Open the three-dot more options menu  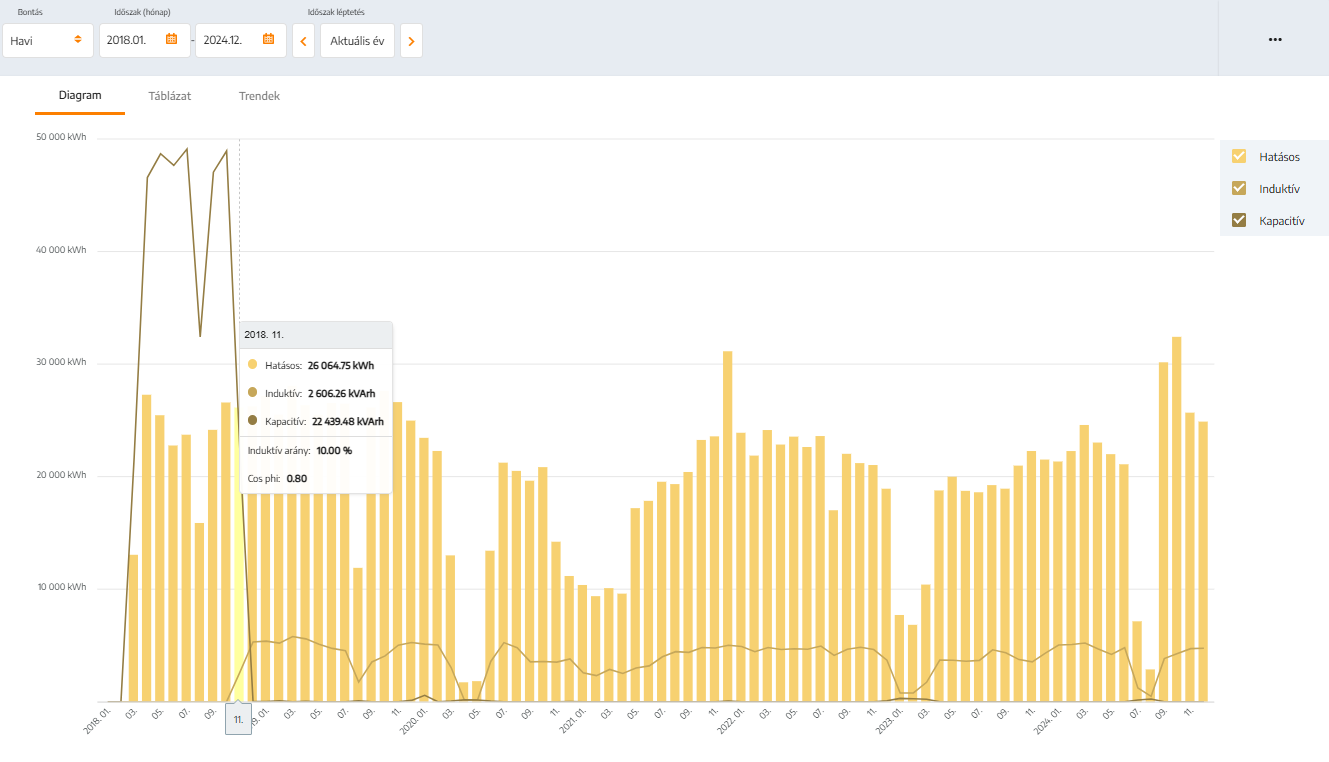click(x=1274, y=40)
